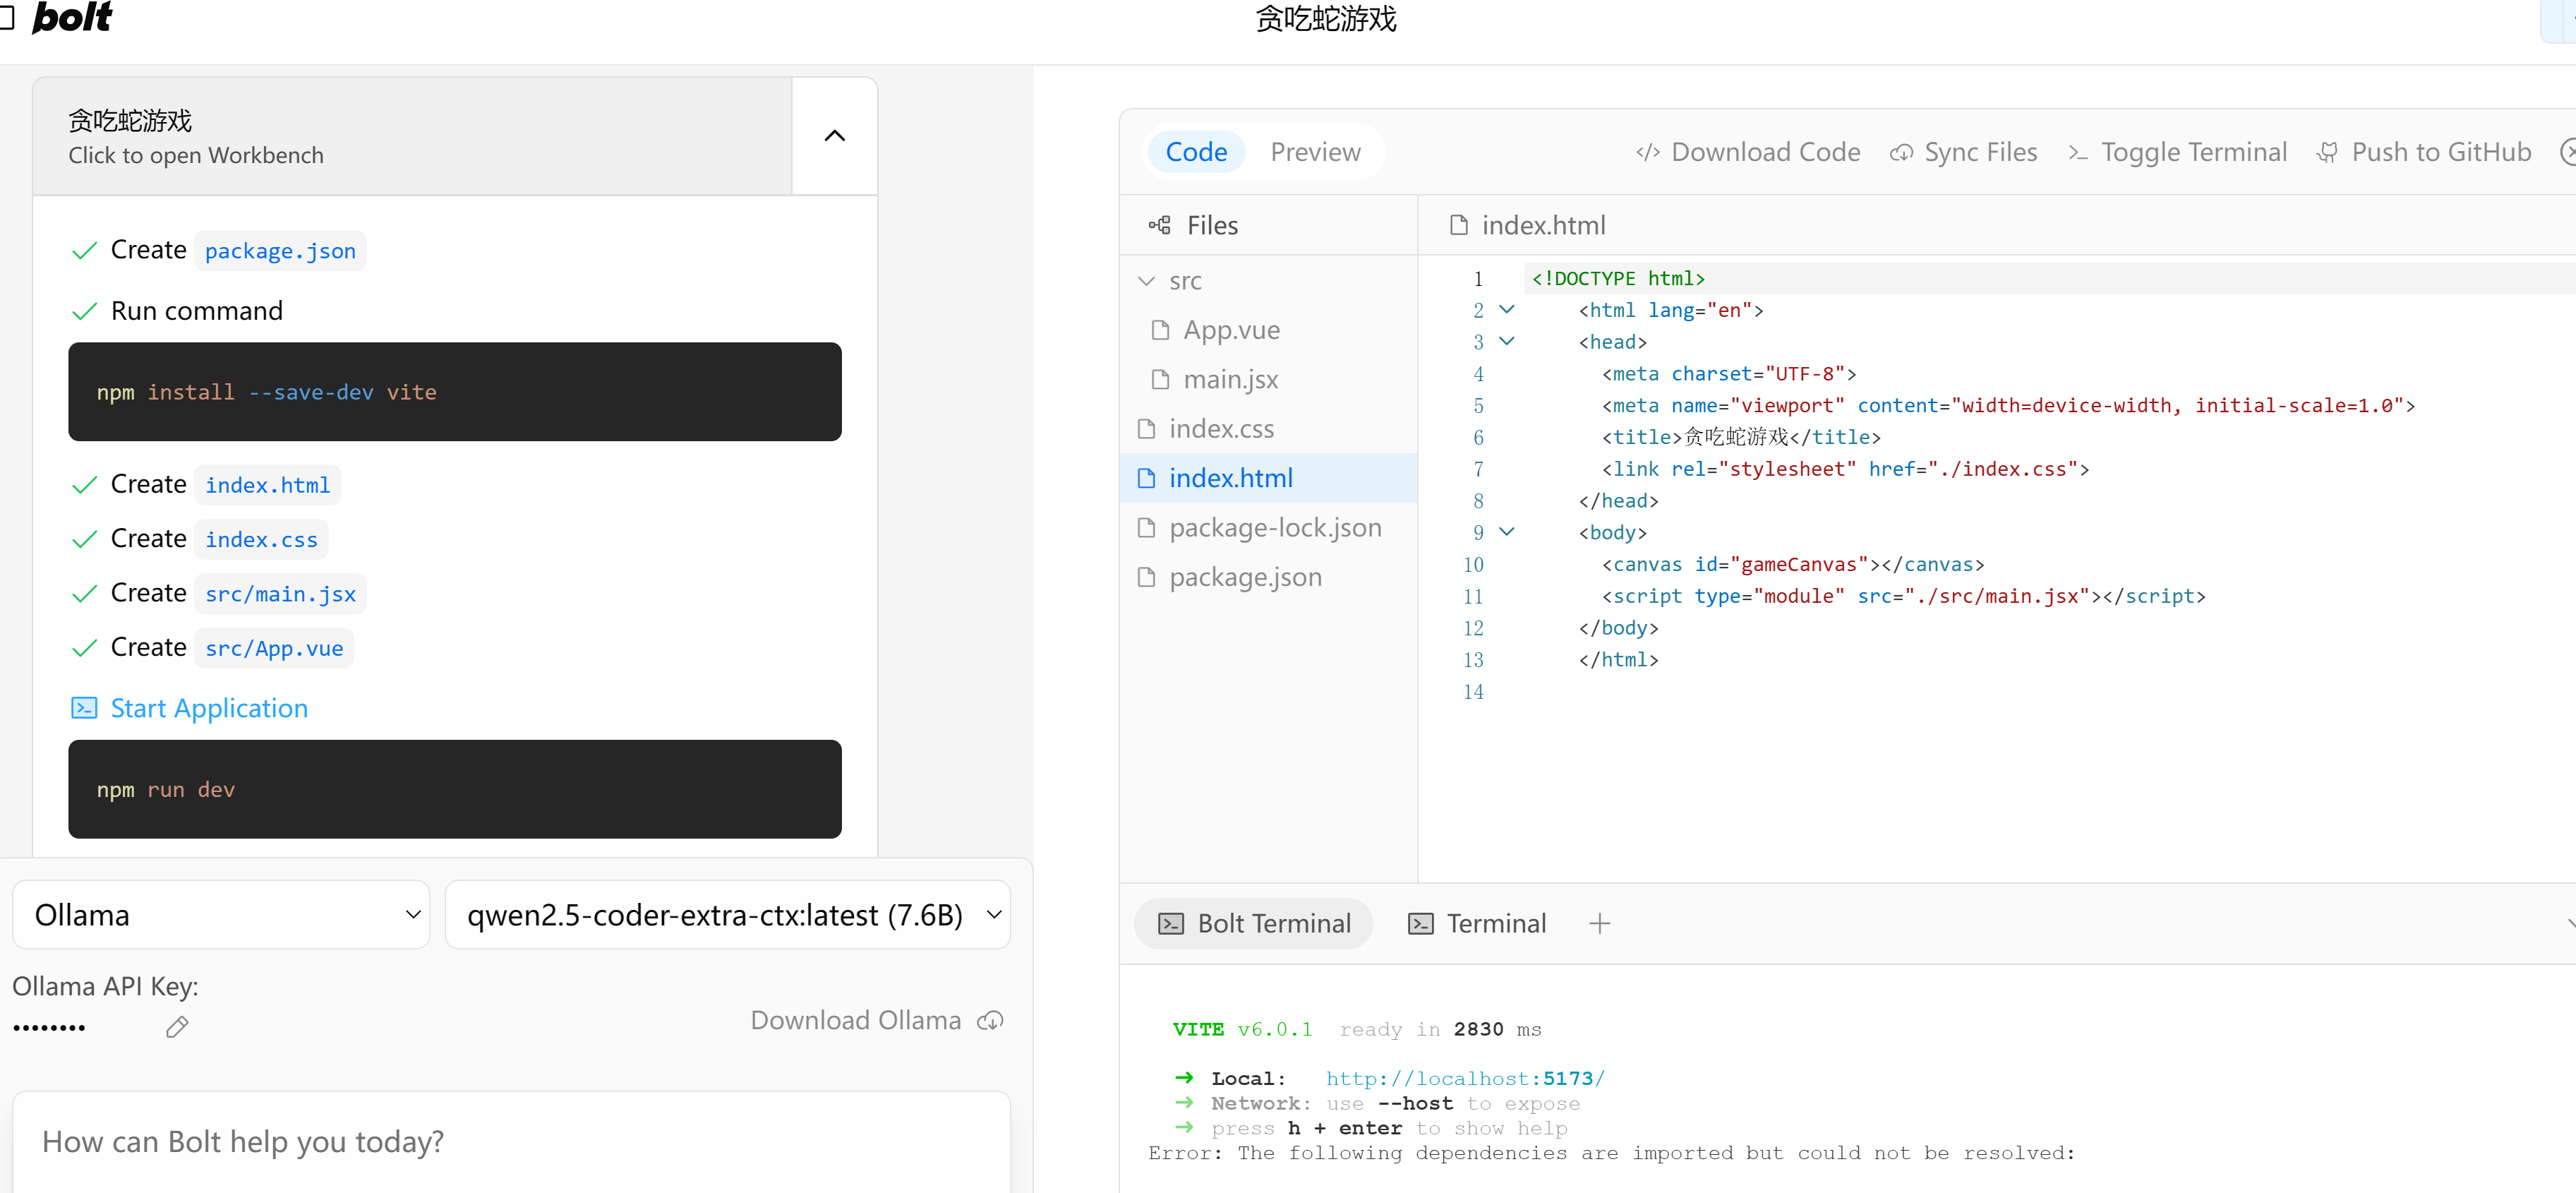2576x1193 pixels.
Task: Switch to the Terminal tab
Action: (x=1476, y=923)
